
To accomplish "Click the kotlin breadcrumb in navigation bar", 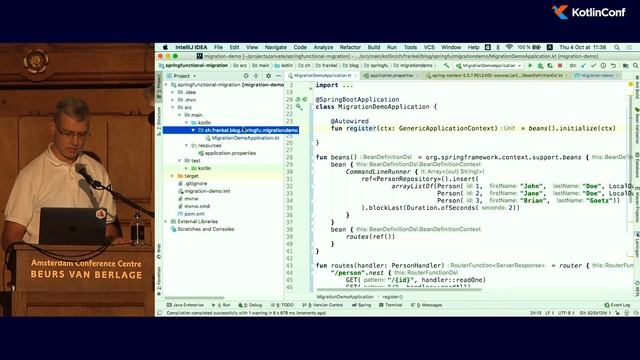I will [x=284, y=65].
